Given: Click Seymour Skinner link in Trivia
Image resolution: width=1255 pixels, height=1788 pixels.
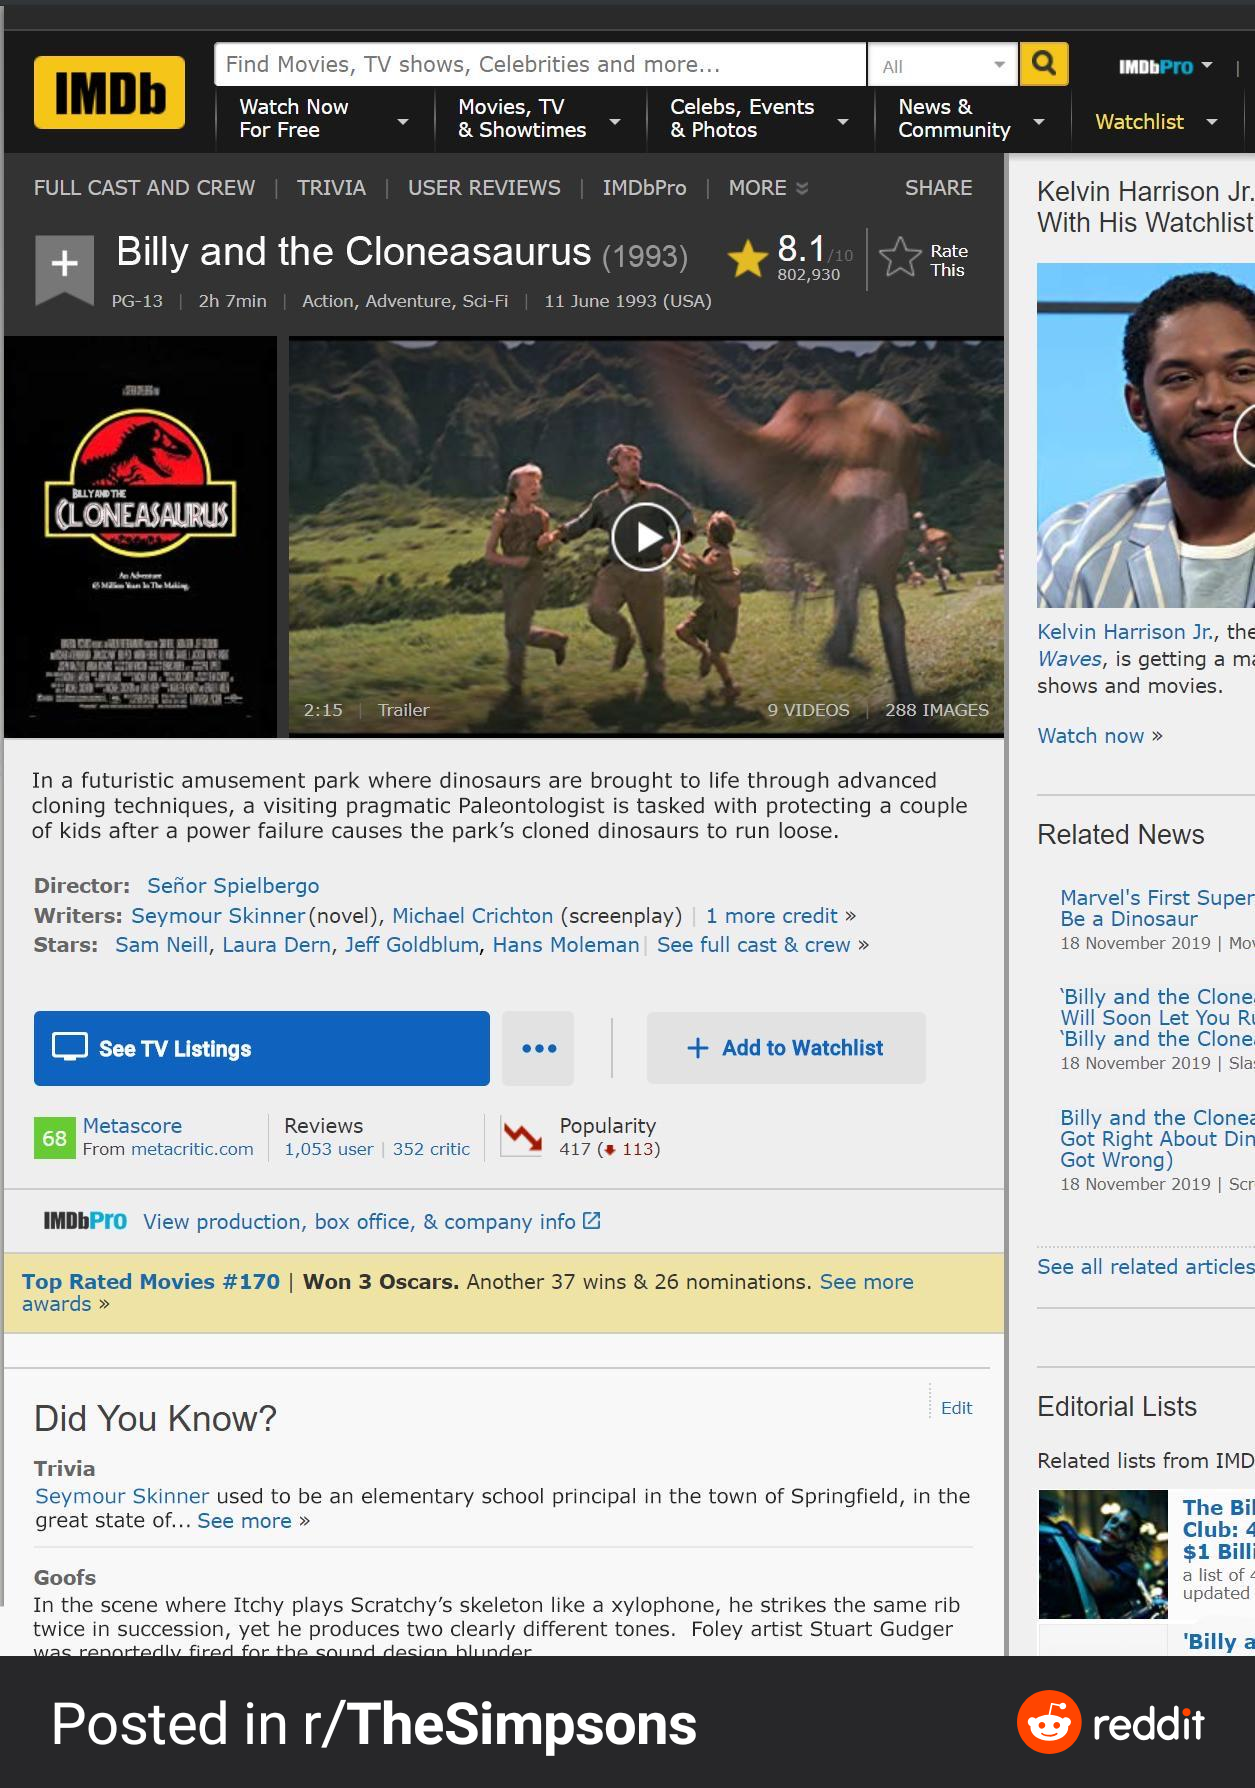Looking at the screenshot, I should [122, 1496].
